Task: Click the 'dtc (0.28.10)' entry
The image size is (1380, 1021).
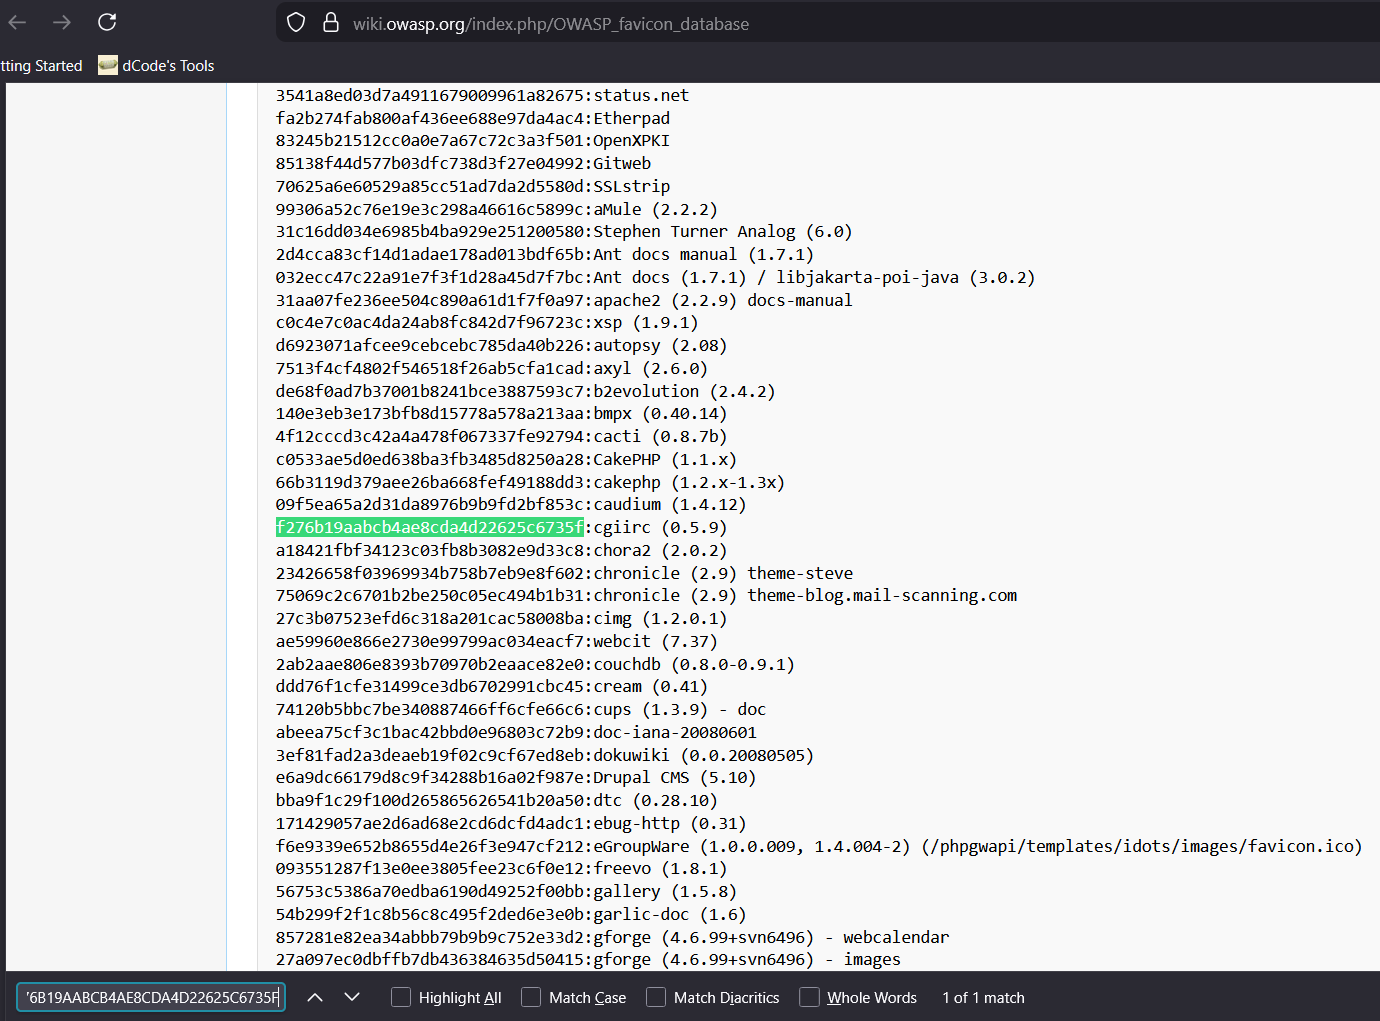Action: (x=656, y=801)
